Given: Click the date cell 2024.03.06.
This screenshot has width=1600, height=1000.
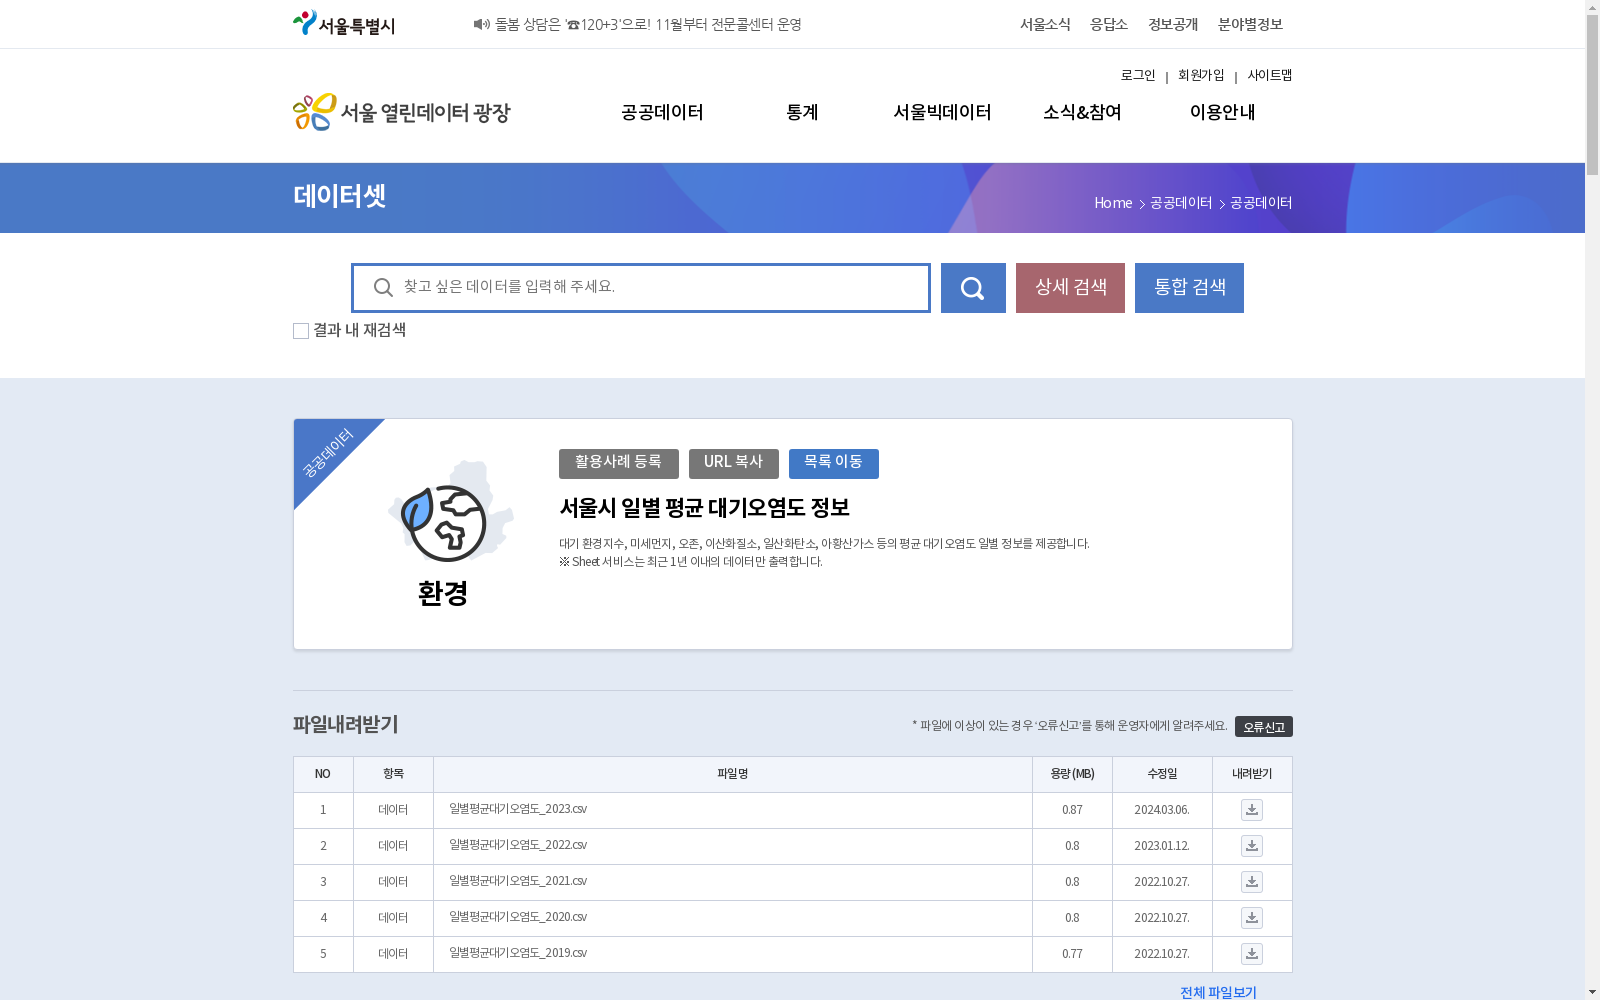Looking at the screenshot, I should click(x=1162, y=810).
